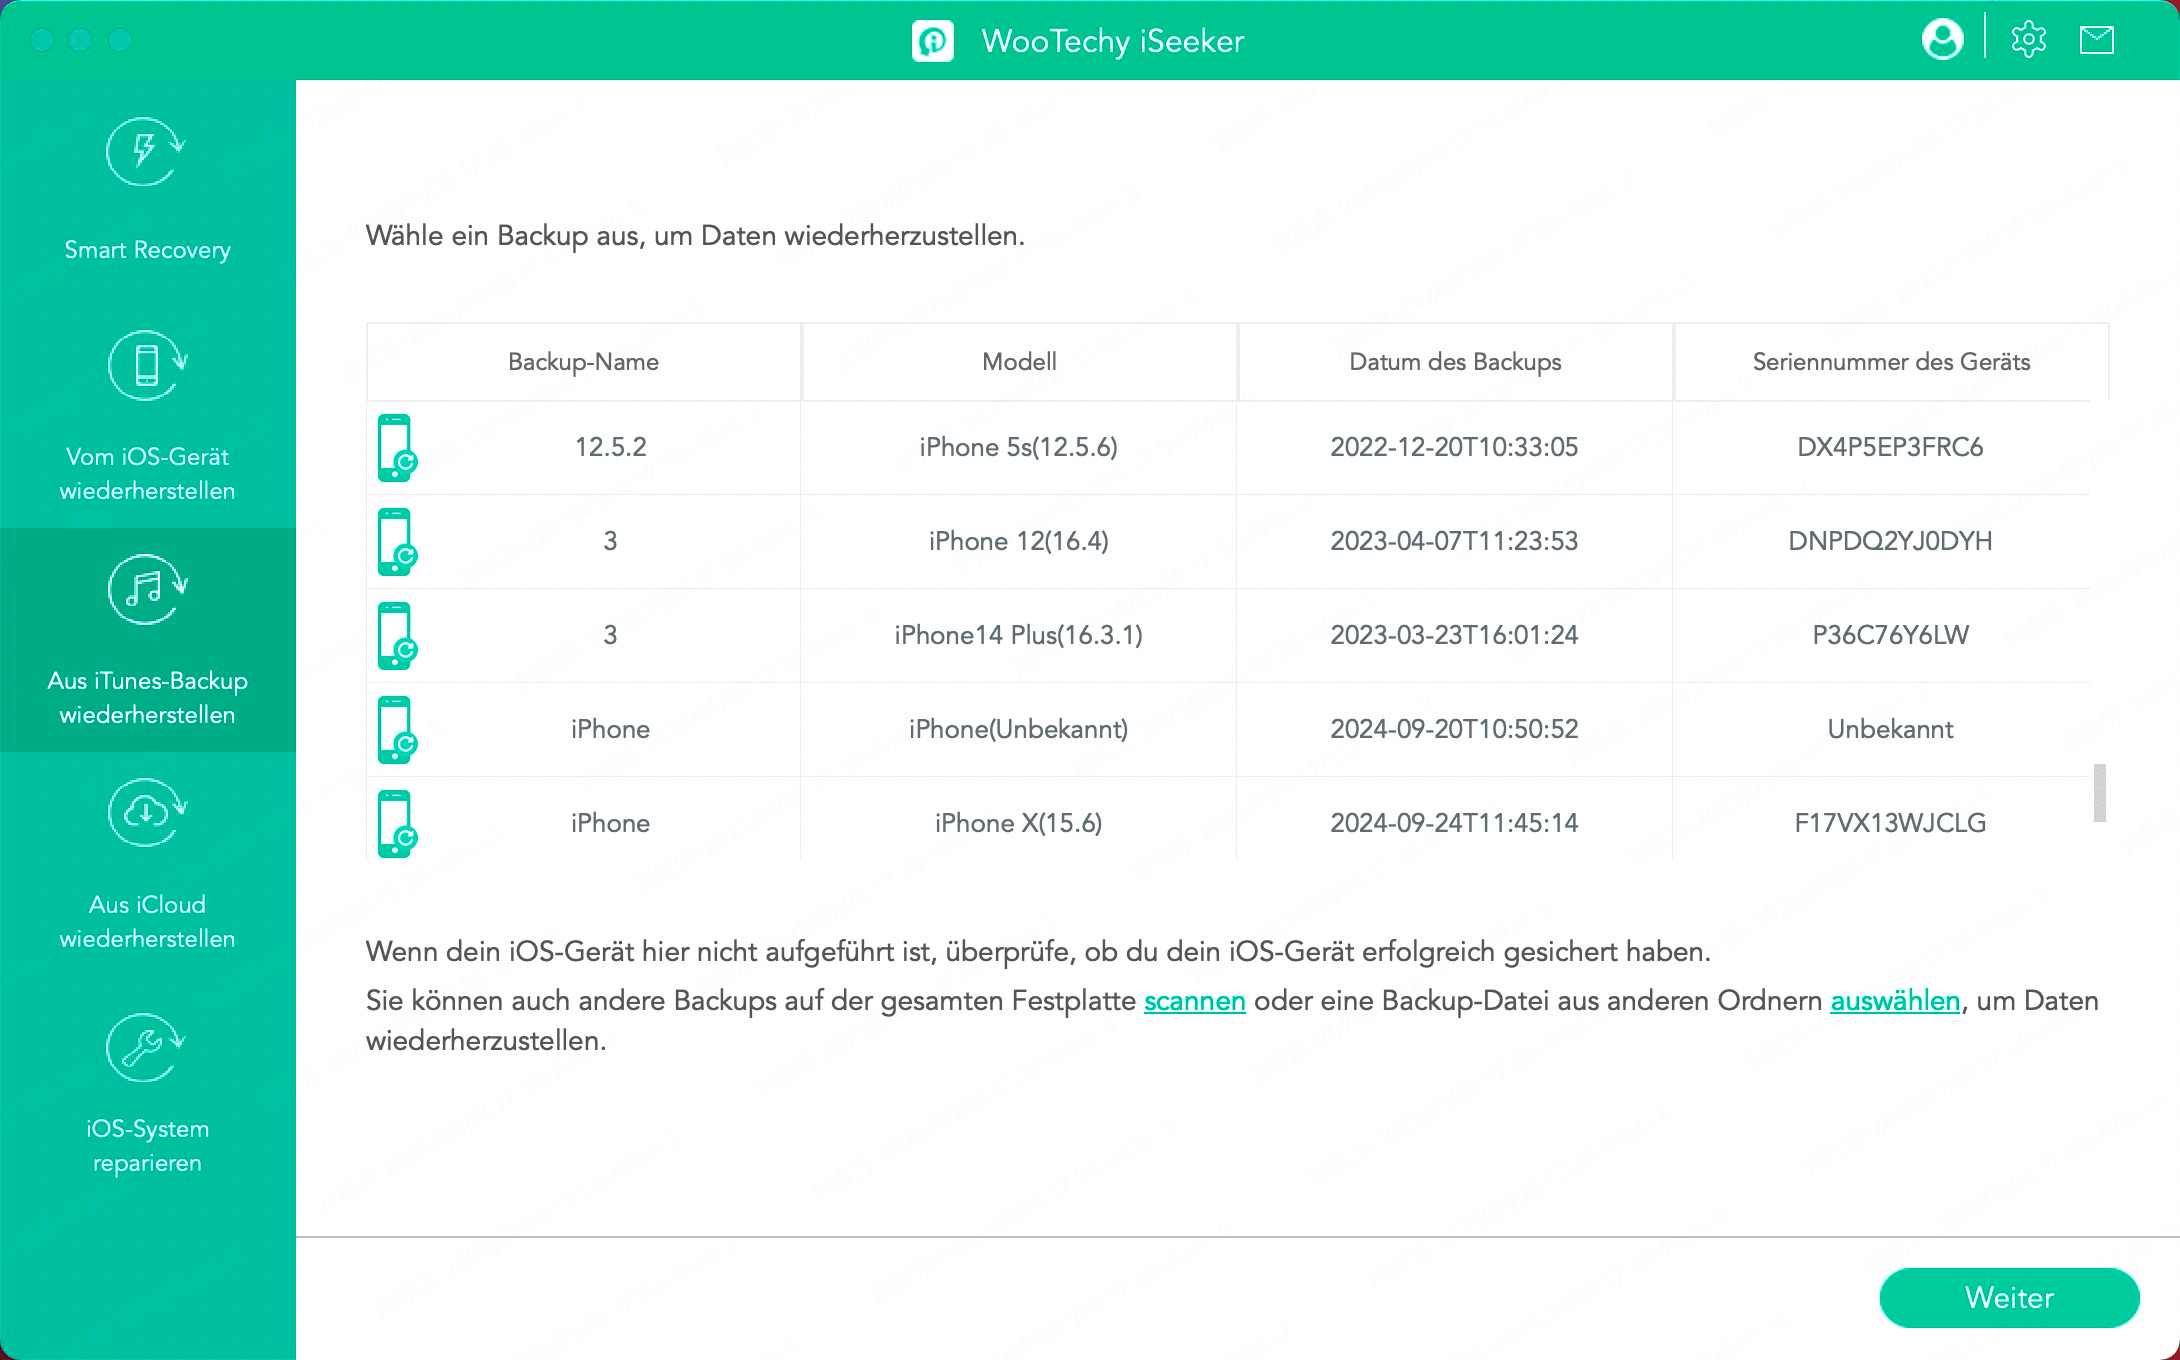2180x1360 pixels.
Task: Click the backup list scrollbar thumb
Action: (2099, 793)
